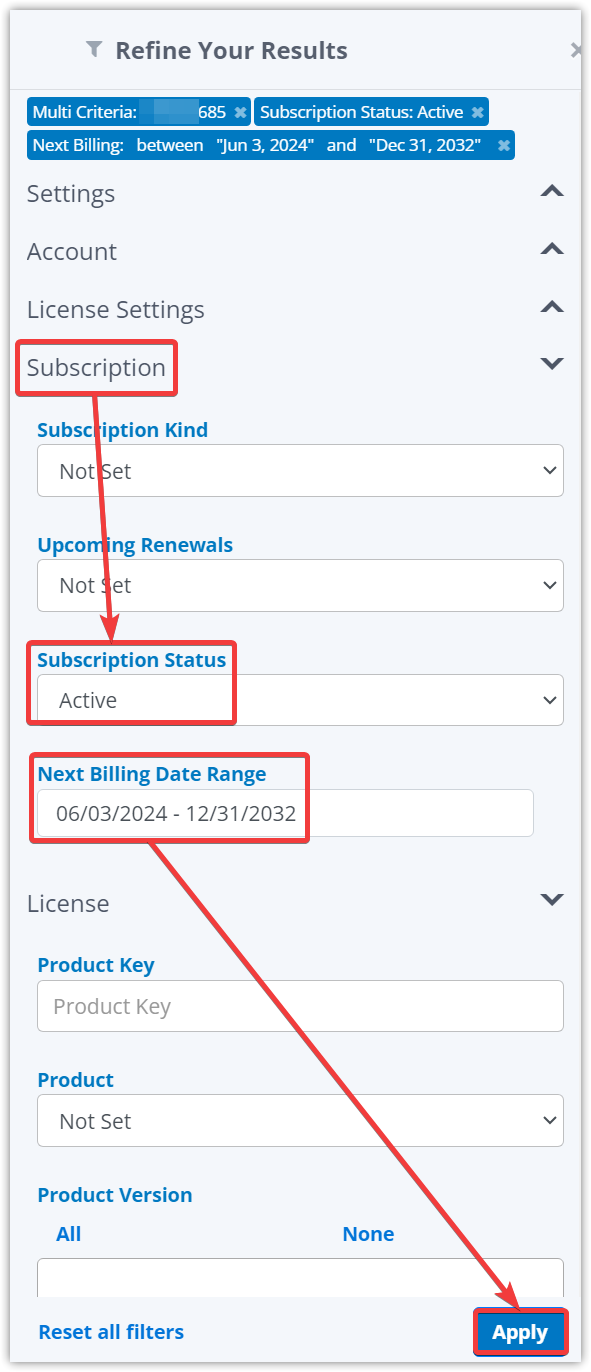Open the Subscription Kind dropdown
Viewport: 591px width, 1372px height.
pyautogui.click(x=300, y=470)
